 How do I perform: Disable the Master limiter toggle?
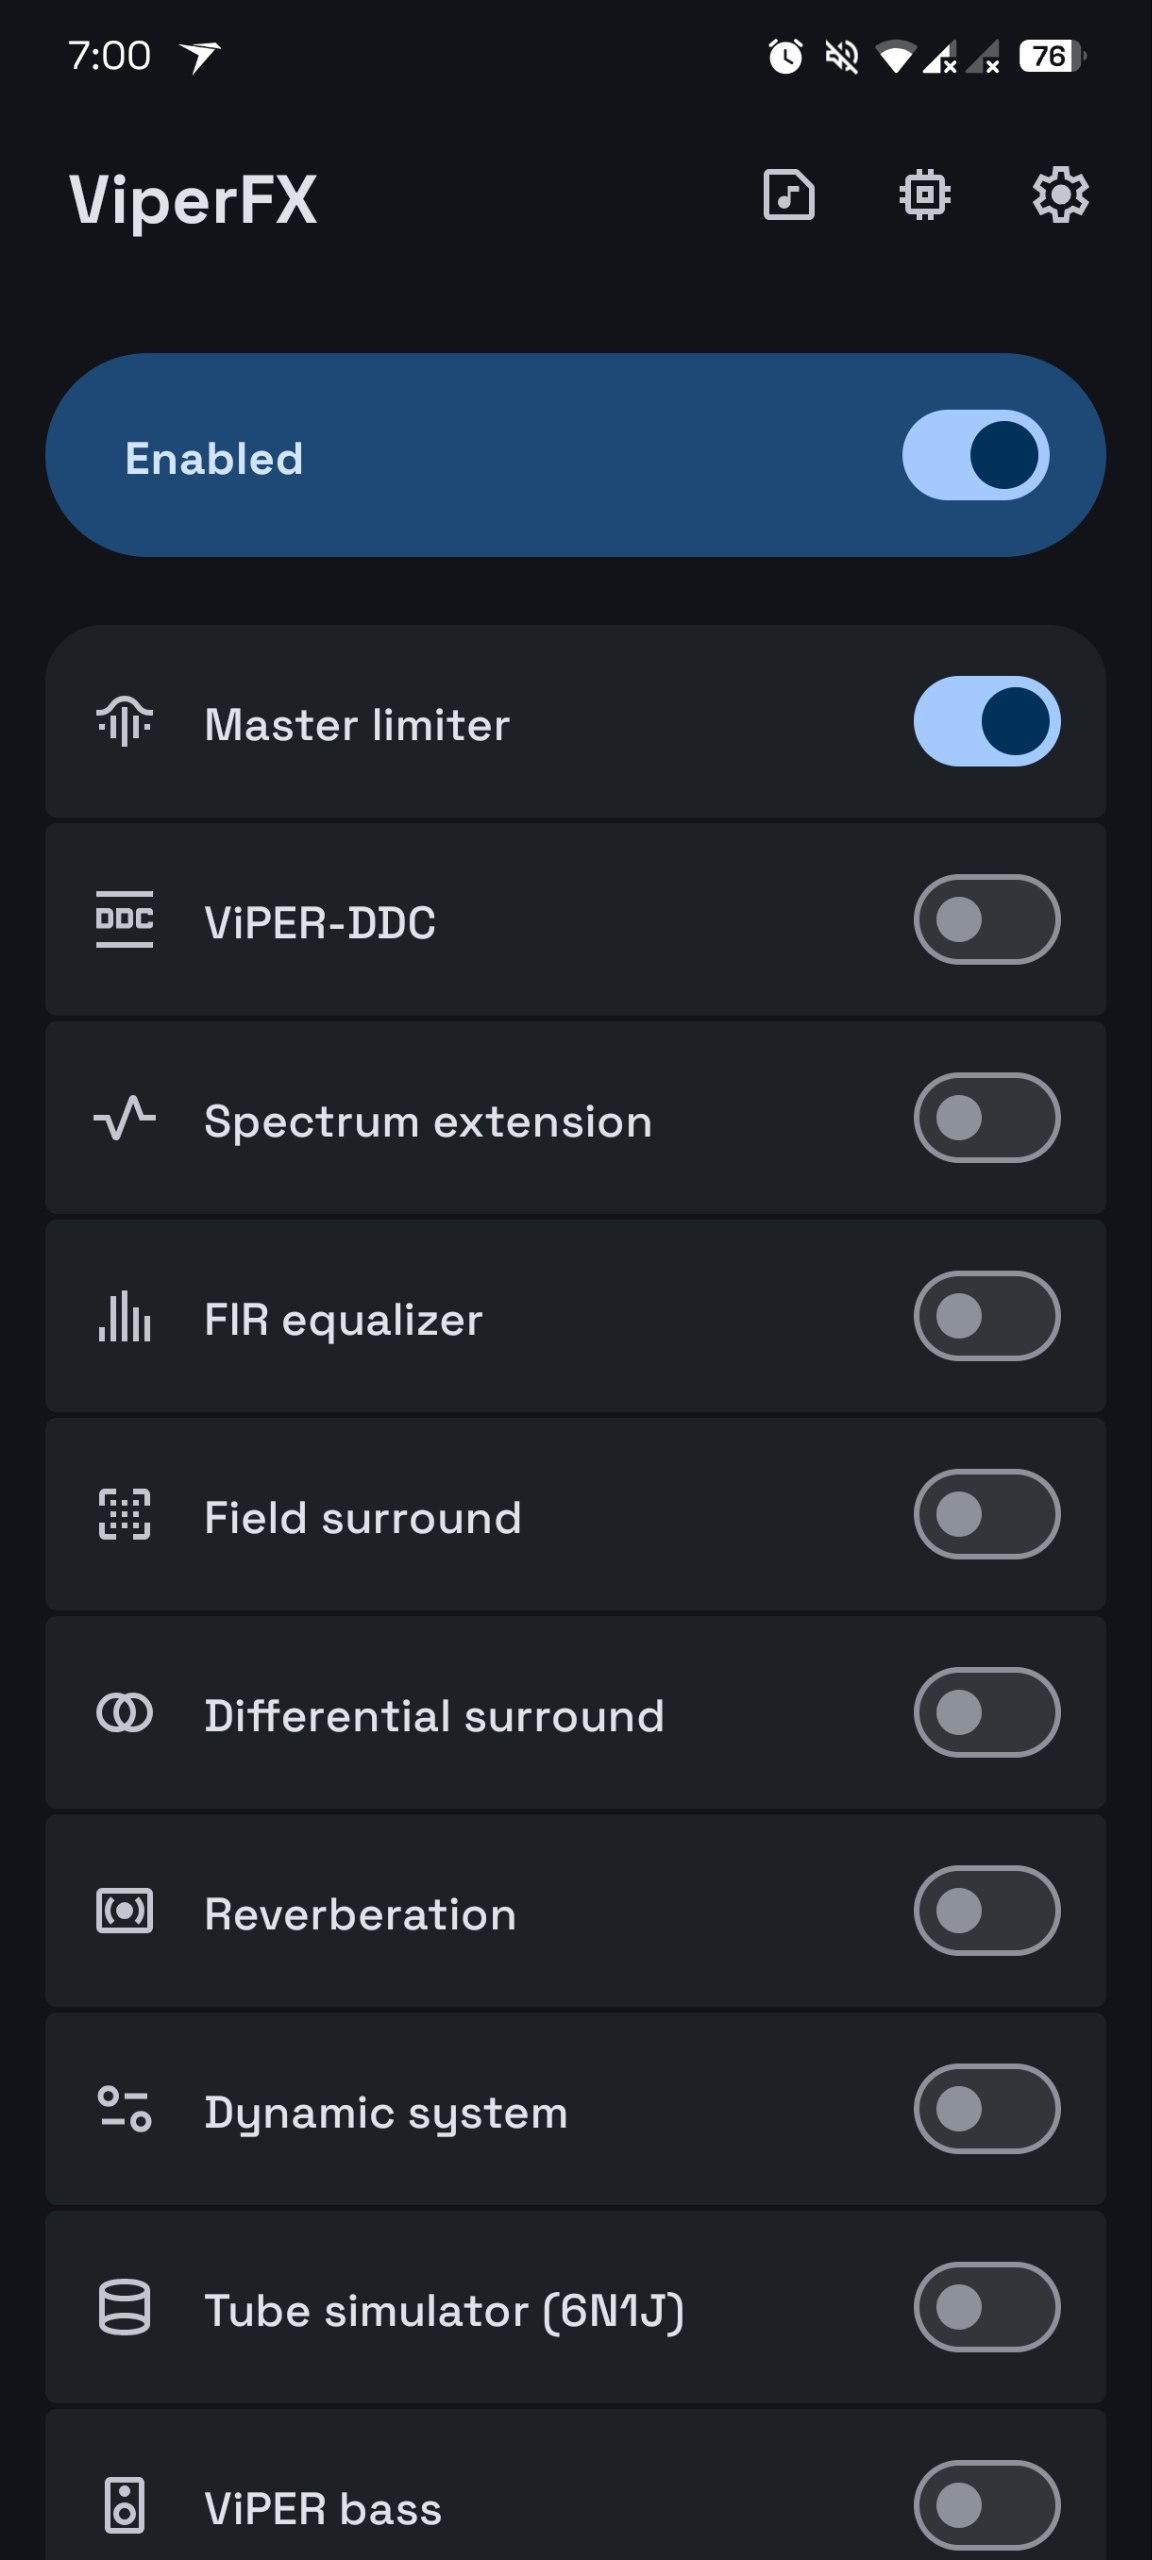pyautogui.click(x=986, y=722)
